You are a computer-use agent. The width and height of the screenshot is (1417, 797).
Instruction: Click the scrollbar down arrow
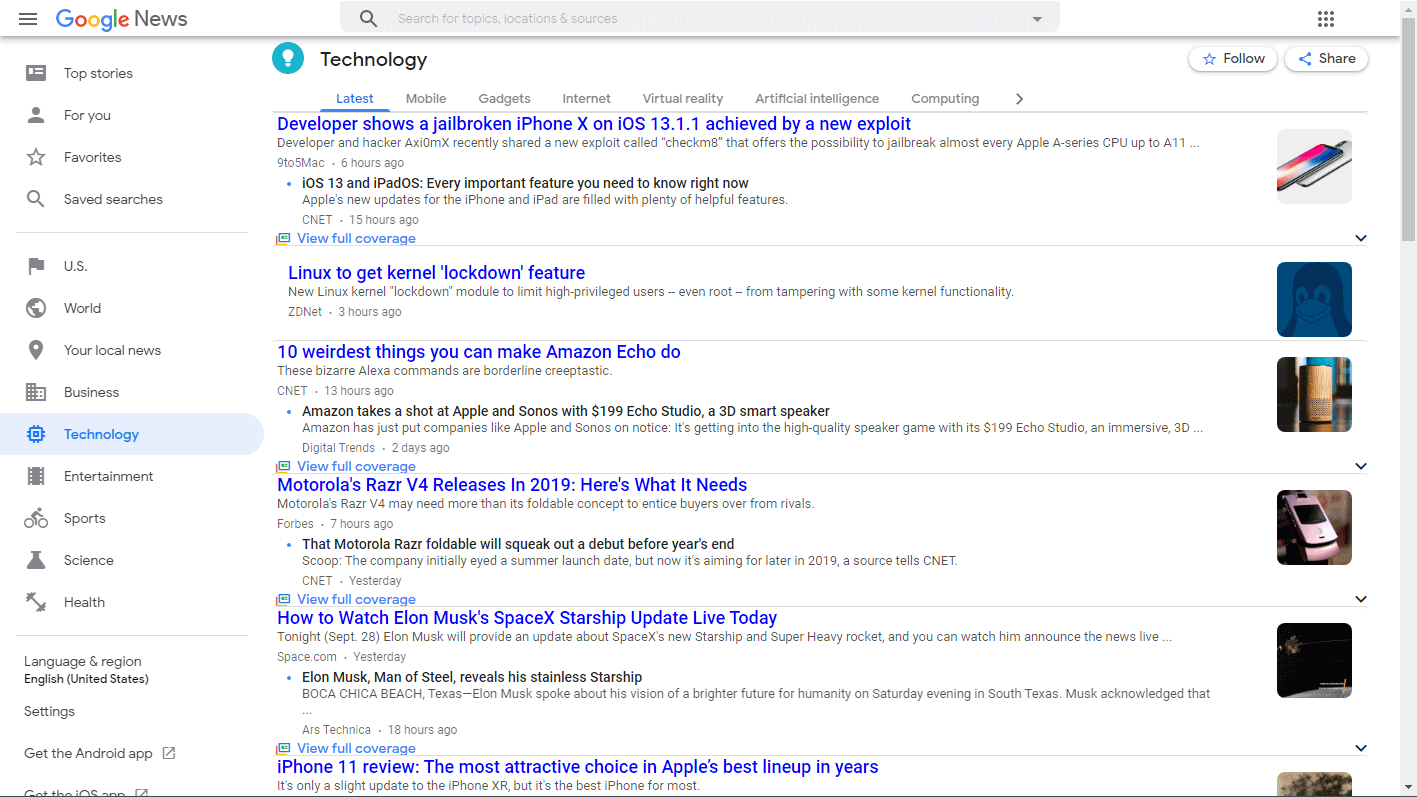pyautogui.click(x=1408, y=789)
